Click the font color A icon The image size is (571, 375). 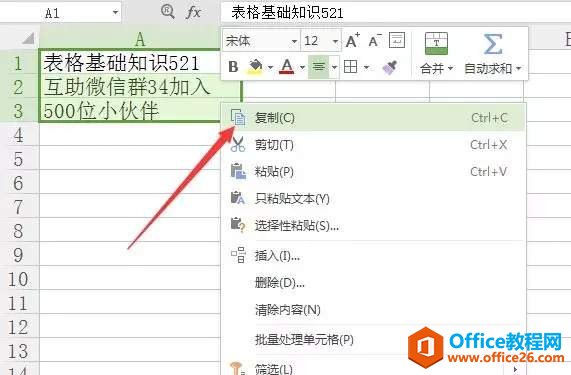pyautogui.click(x=287, y=67)
